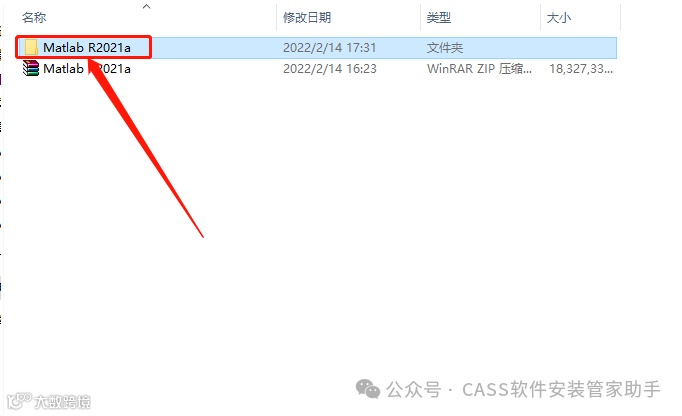Sort files by the 修改日期 column header
This screenshot has width=682, height=416.
tap(307, 18)
